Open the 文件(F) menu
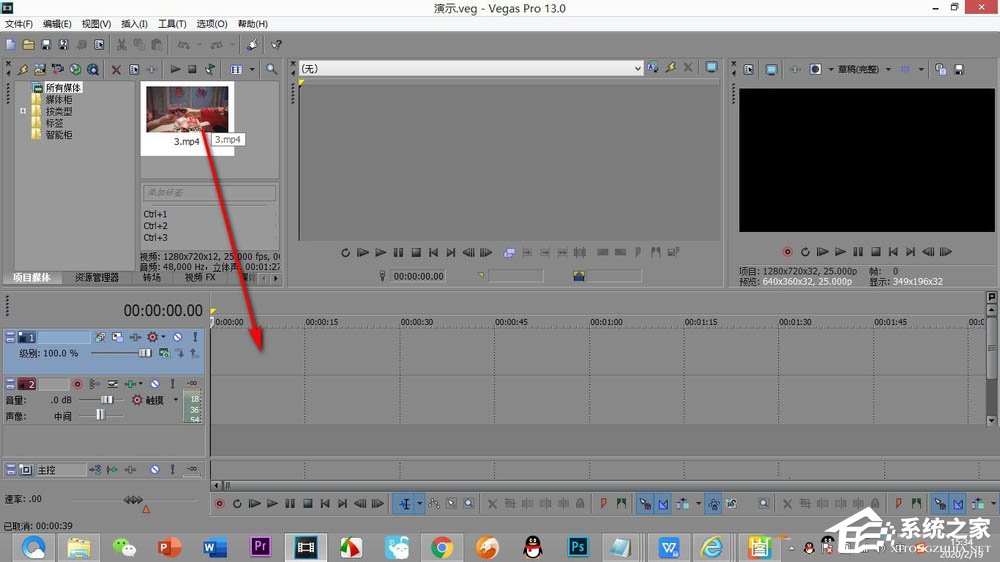 pyautogui.click(x=19, y=24)
